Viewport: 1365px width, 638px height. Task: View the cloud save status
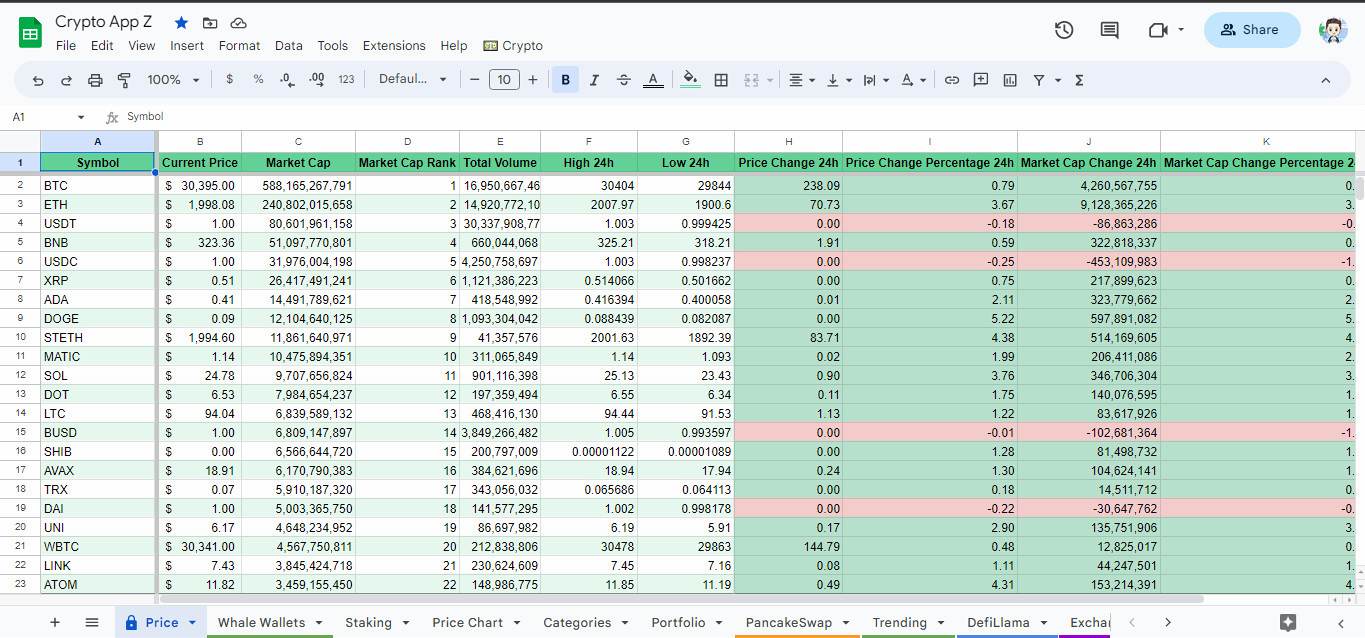point(238,22)
